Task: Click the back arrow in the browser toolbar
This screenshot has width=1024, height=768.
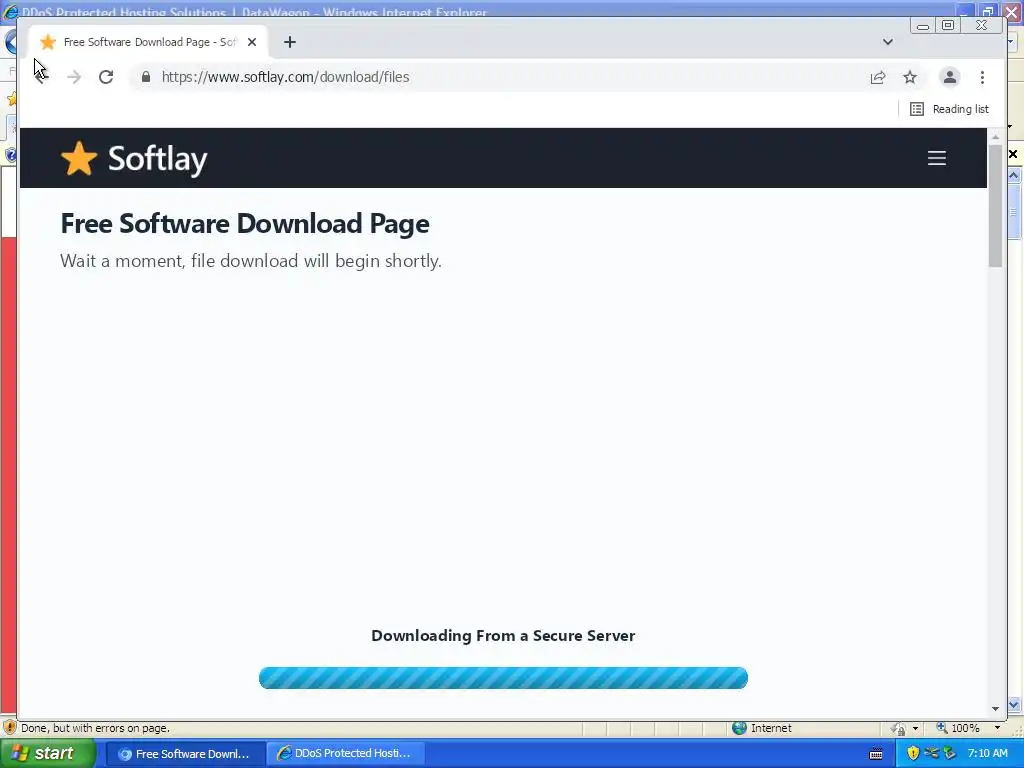Action: pyautogui.click(x=41, y=77)
